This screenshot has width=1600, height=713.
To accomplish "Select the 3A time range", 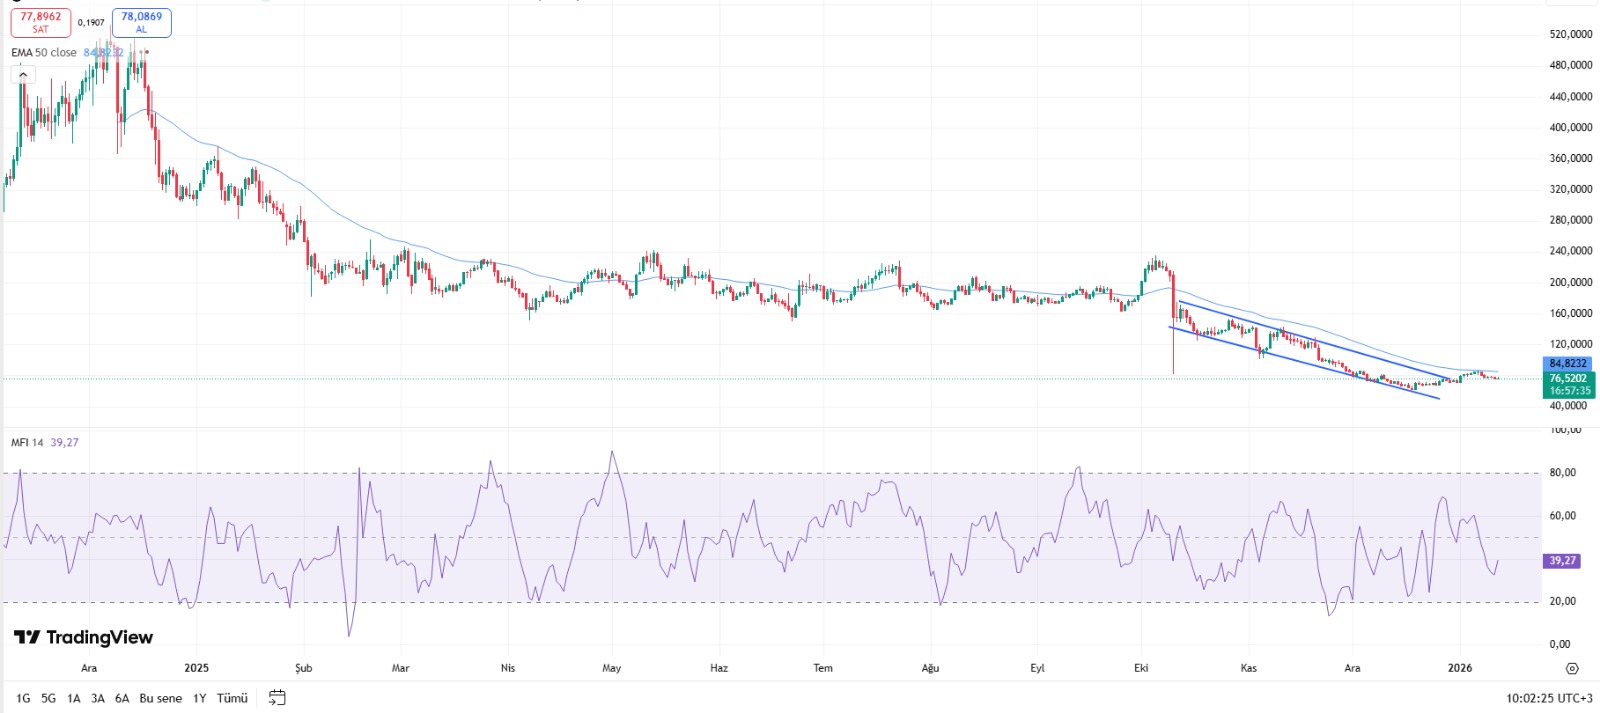I will [97, 698].
